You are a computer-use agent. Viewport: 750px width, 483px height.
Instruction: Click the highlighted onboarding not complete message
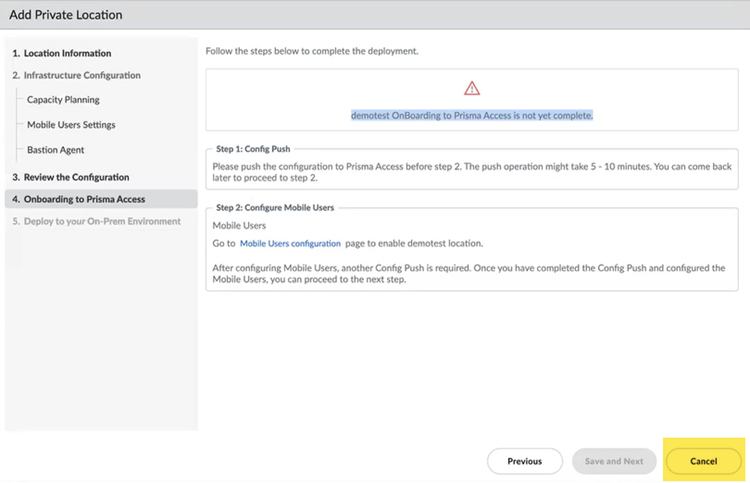pyautogui.click(x=472, y=115)
